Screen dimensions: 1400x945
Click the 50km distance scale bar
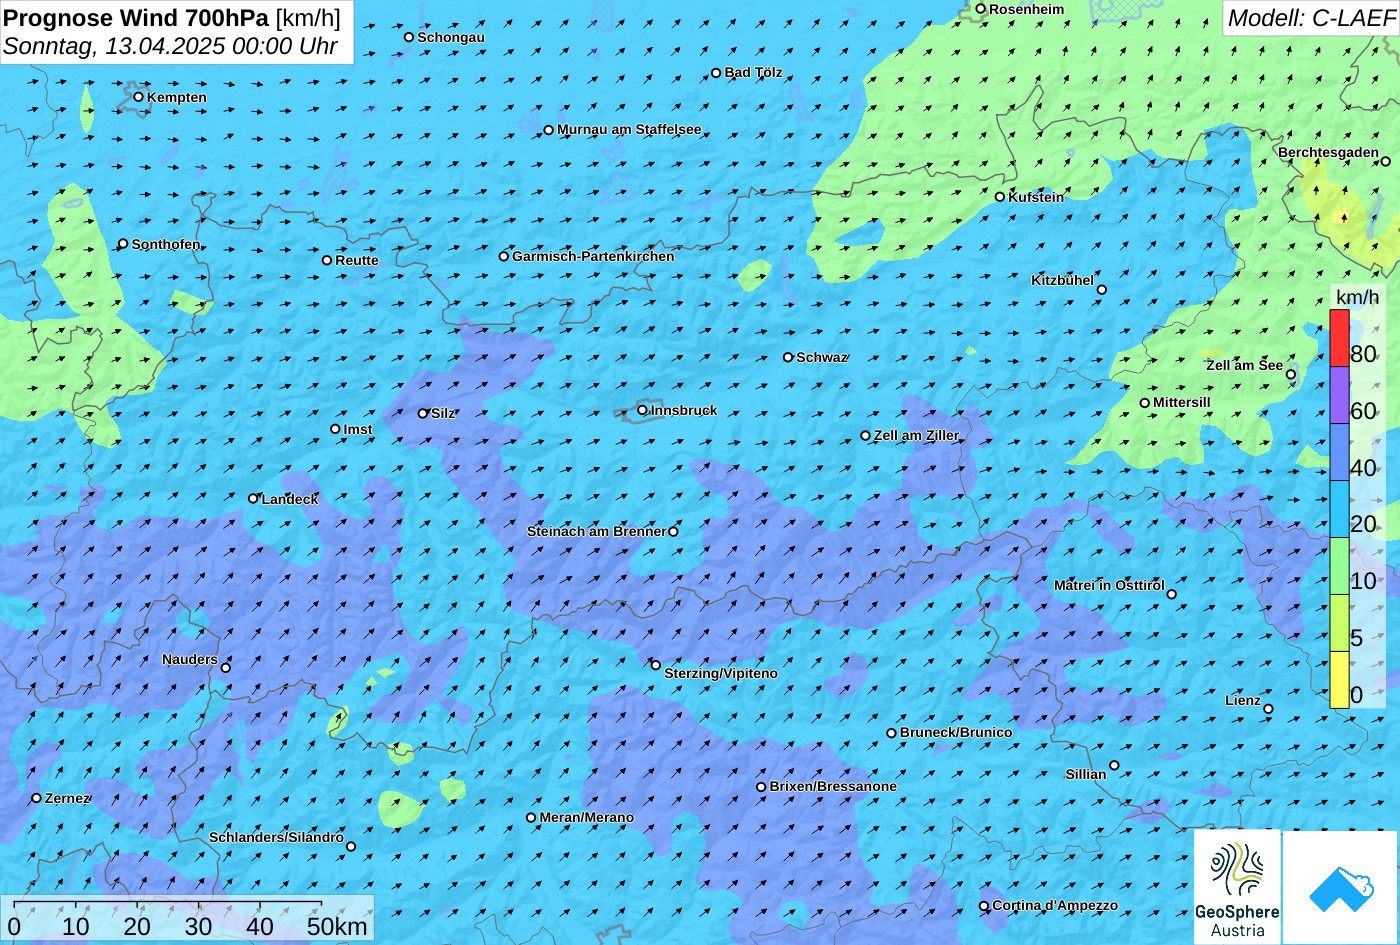[167, 906]
